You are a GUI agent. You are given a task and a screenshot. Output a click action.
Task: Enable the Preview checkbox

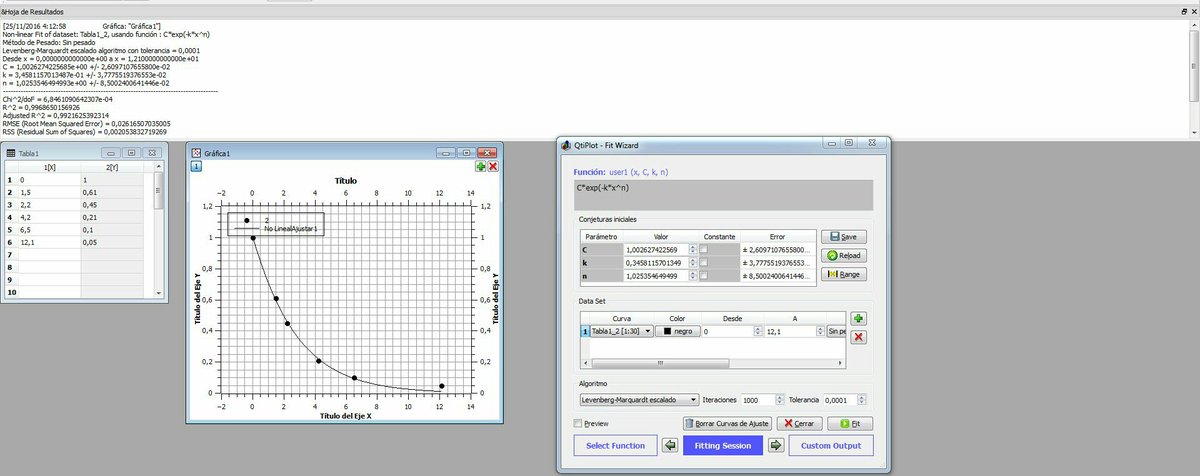(580, 423)
